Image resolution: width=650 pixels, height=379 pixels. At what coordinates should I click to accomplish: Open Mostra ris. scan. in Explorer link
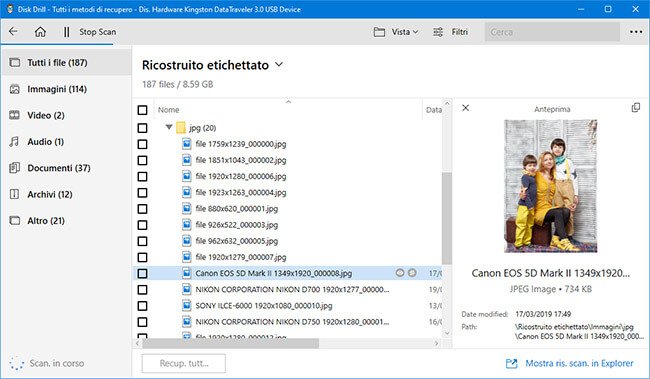click(570, 363)
